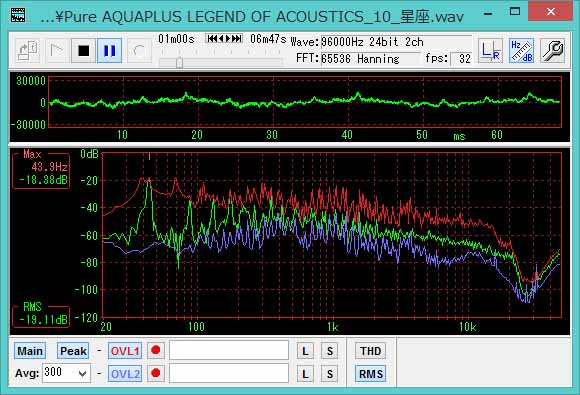Click the OVL1 overlay button
Viewport: 580px width, 395px height.
pyautogui.click(x=125, y=351)
